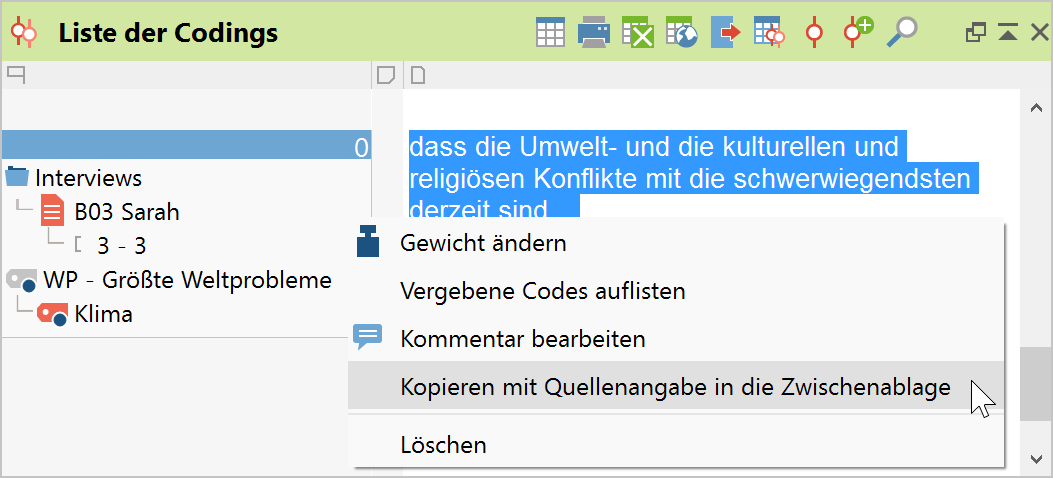
Task: Click the export with red arrow icon
Action: pyautogui.click(x=725, y=32)
